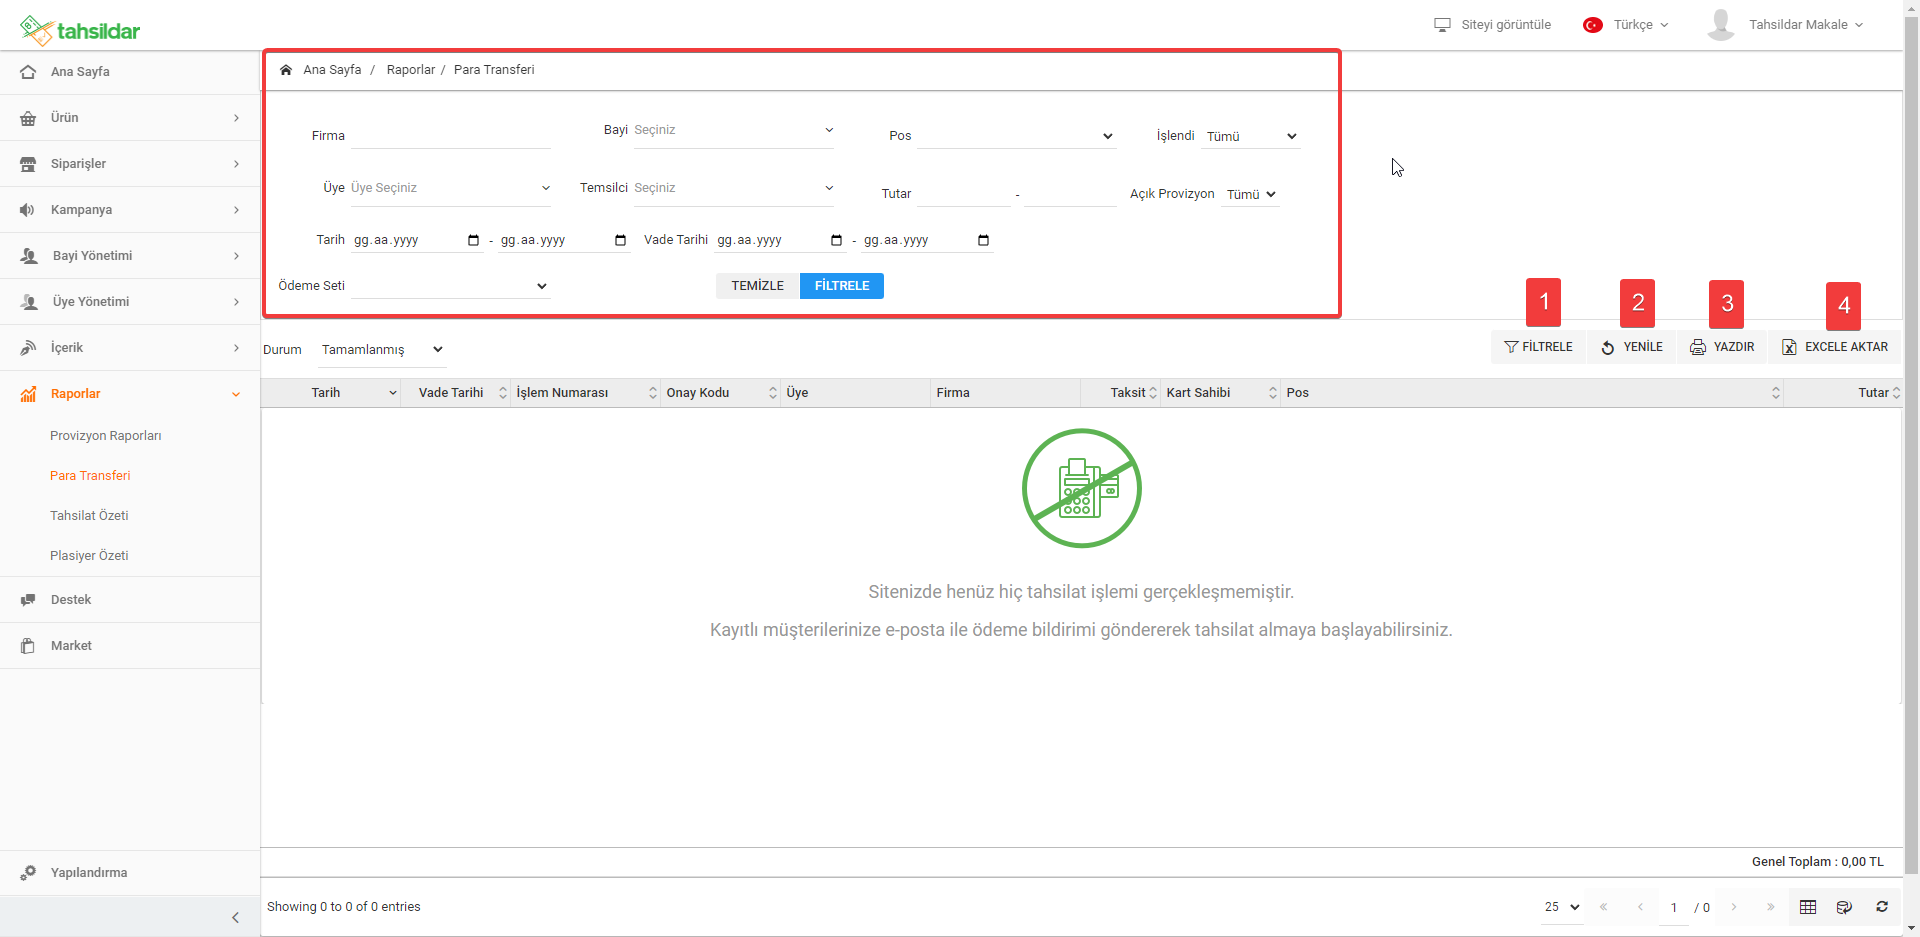Screen dimensions: 1920x937
Task: Click the İçerik feed icon
Action: (x=28, y=348)
